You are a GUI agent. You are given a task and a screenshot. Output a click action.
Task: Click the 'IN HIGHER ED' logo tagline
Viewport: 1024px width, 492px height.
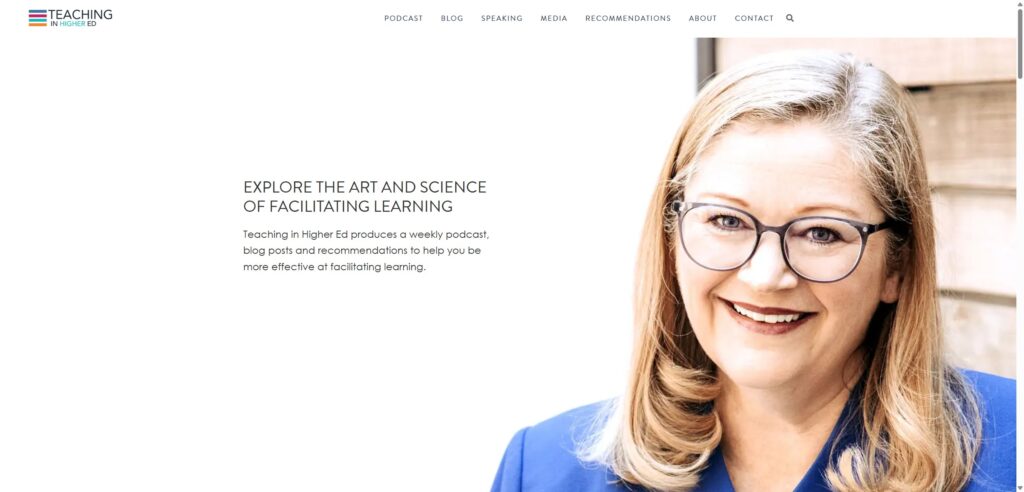[x=73, y=24]
